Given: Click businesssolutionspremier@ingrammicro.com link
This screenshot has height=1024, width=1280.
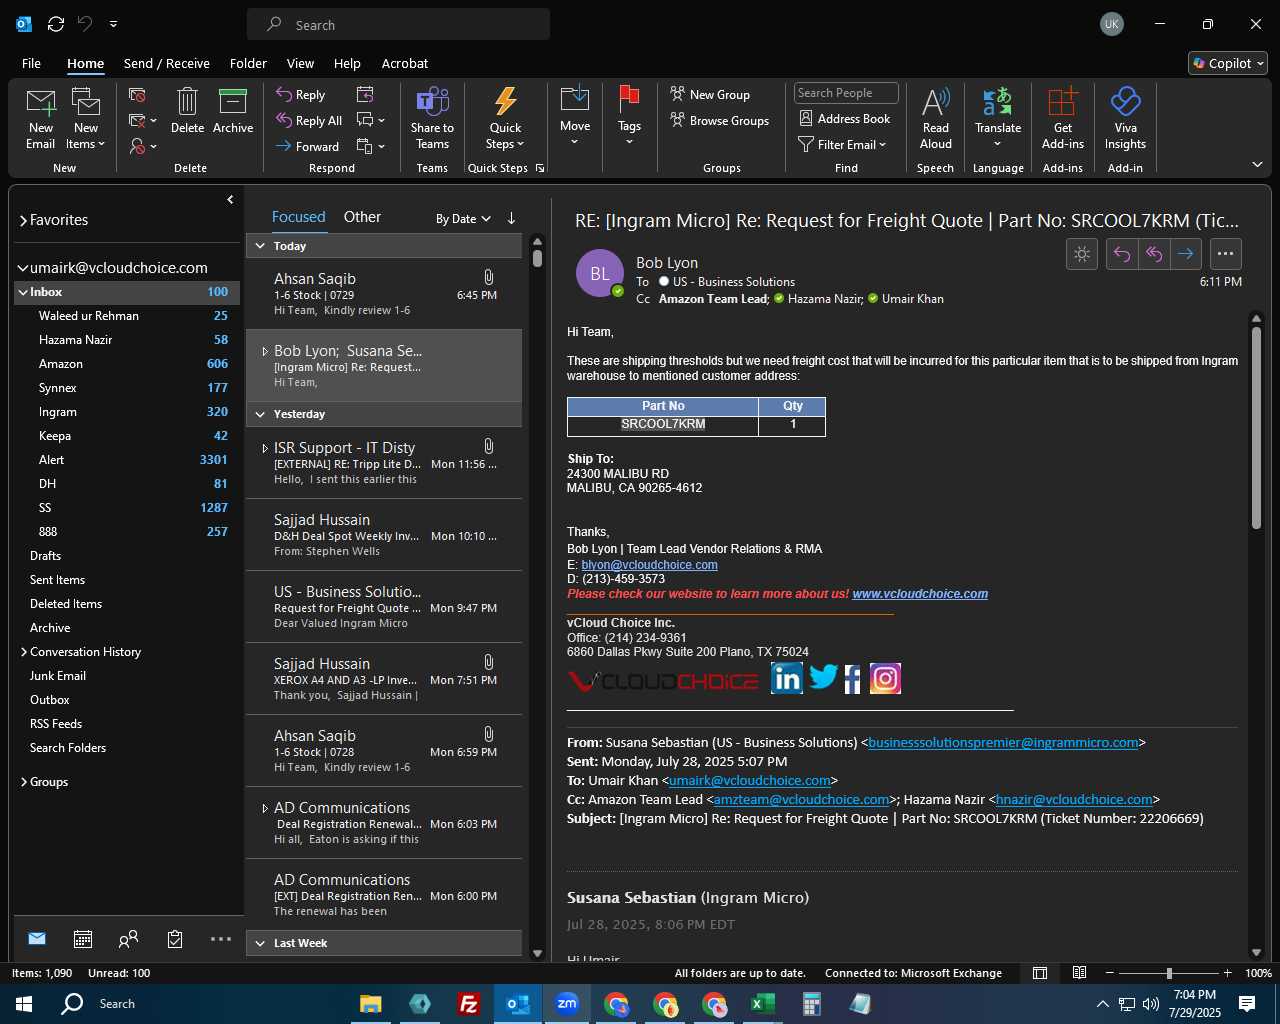Looking at the screenshot, I should (1003, 743).
